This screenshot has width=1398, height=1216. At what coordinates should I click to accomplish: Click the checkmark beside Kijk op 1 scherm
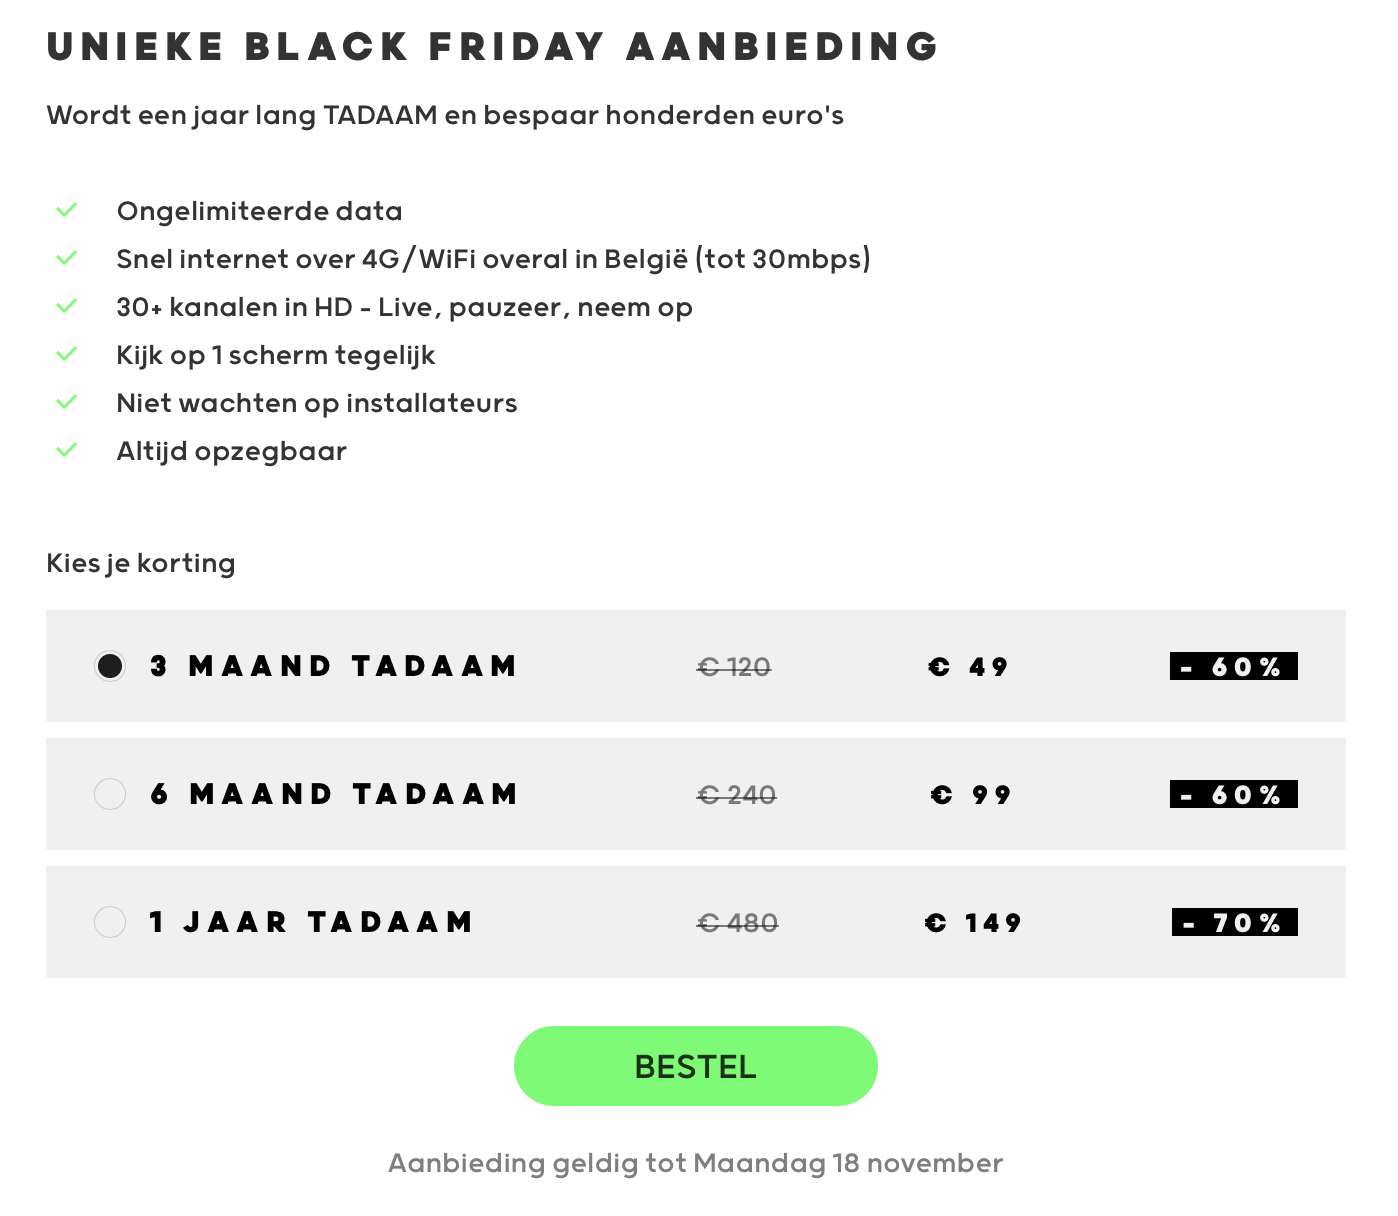point(67,355)
